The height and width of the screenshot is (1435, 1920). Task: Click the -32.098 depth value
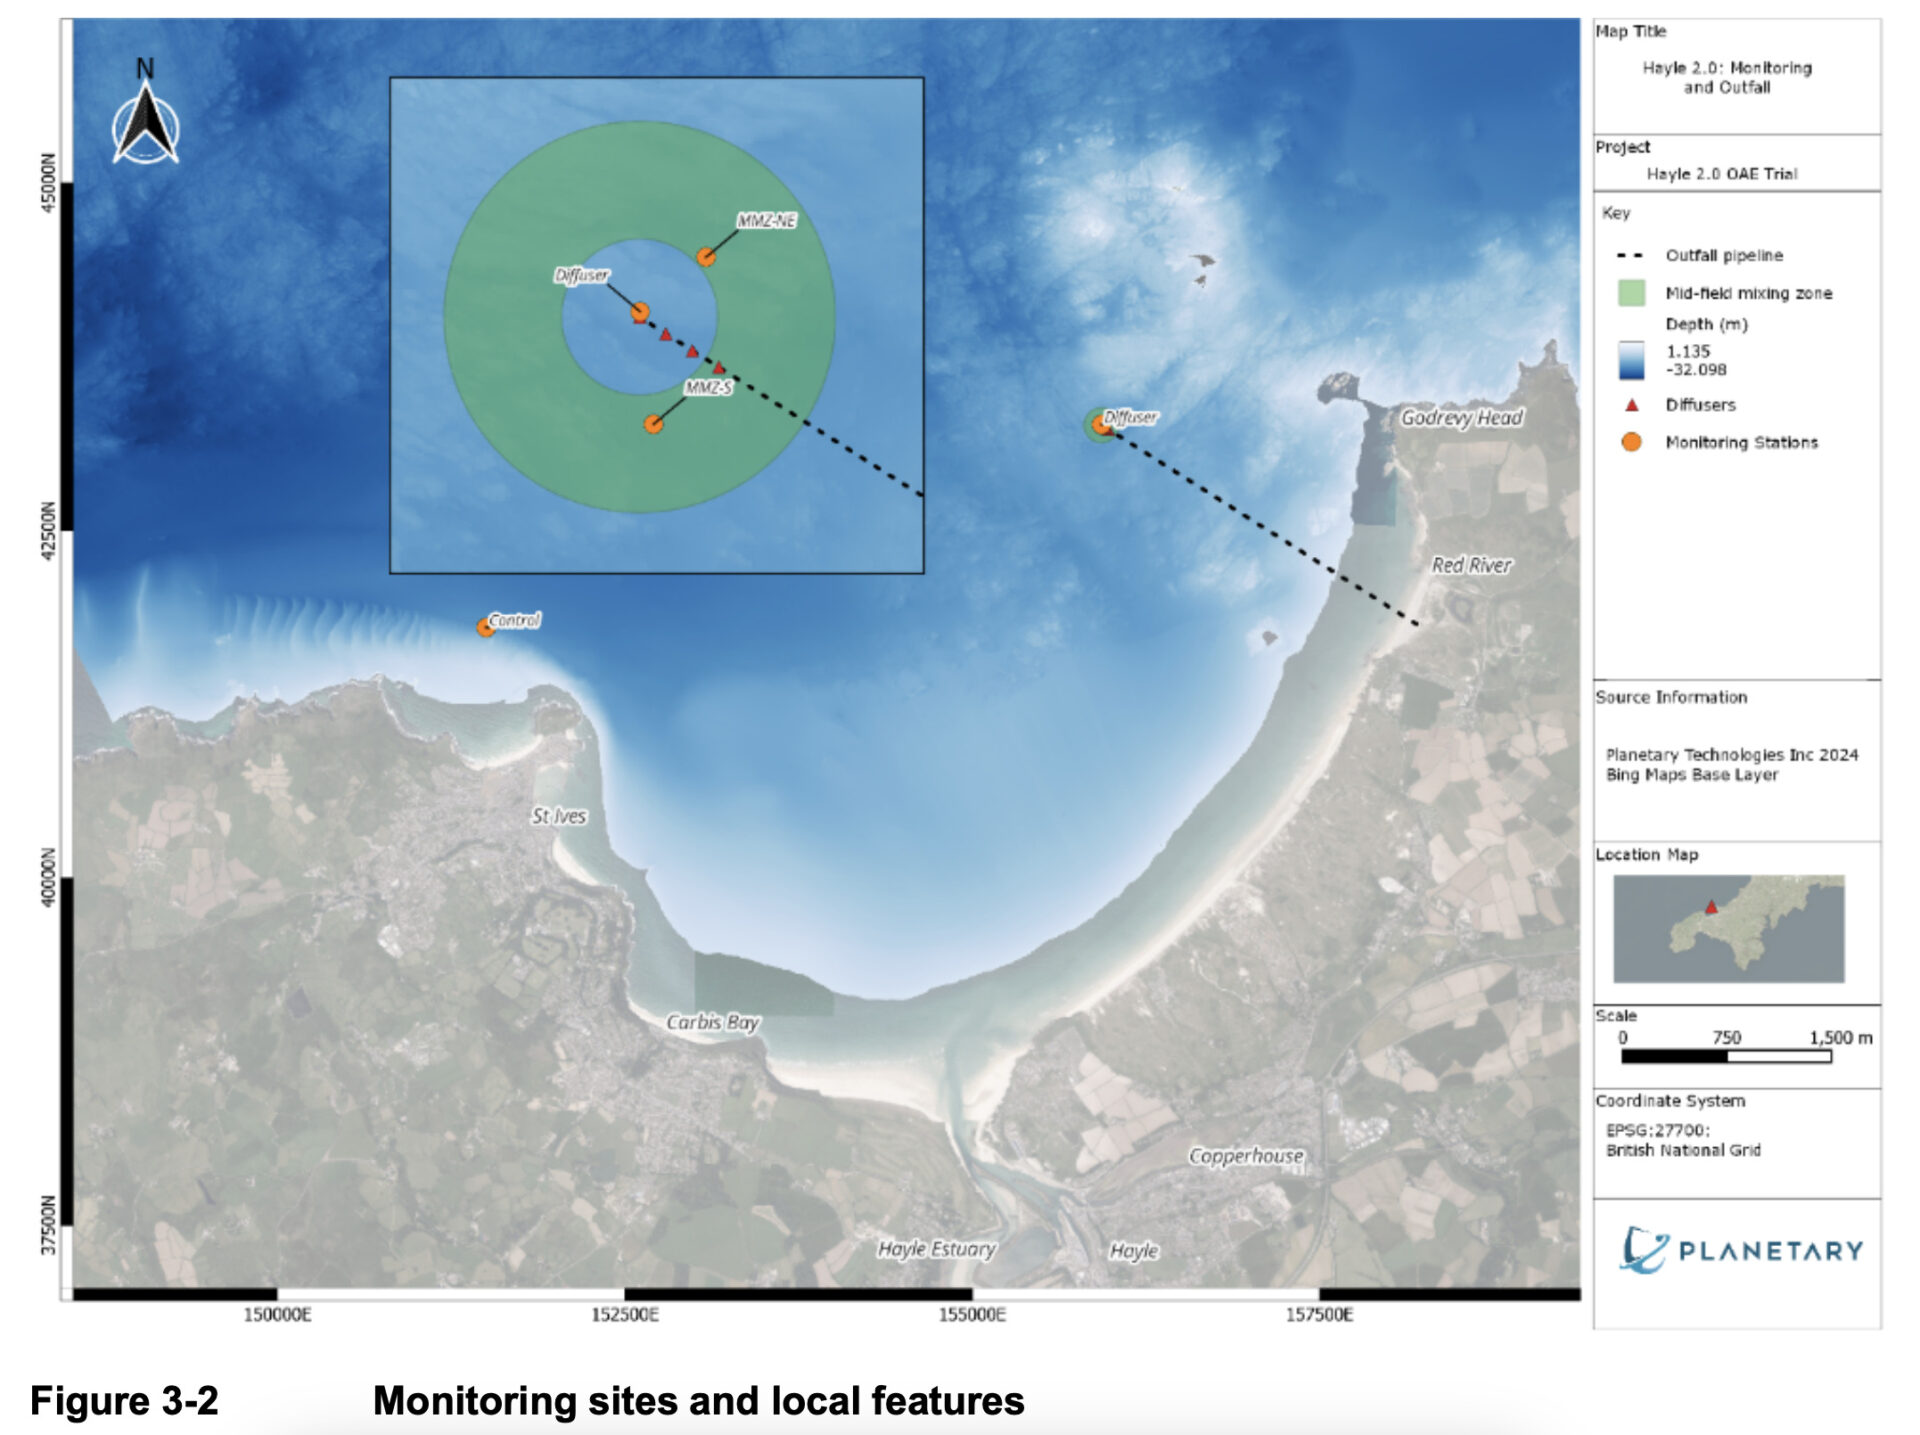tap(1696, 370)
